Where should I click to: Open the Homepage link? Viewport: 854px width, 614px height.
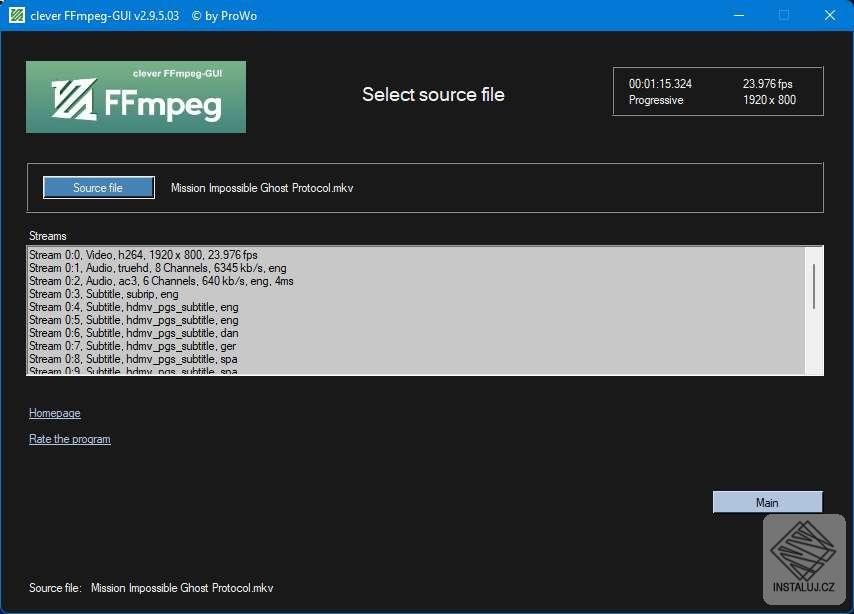coord(54,413)
